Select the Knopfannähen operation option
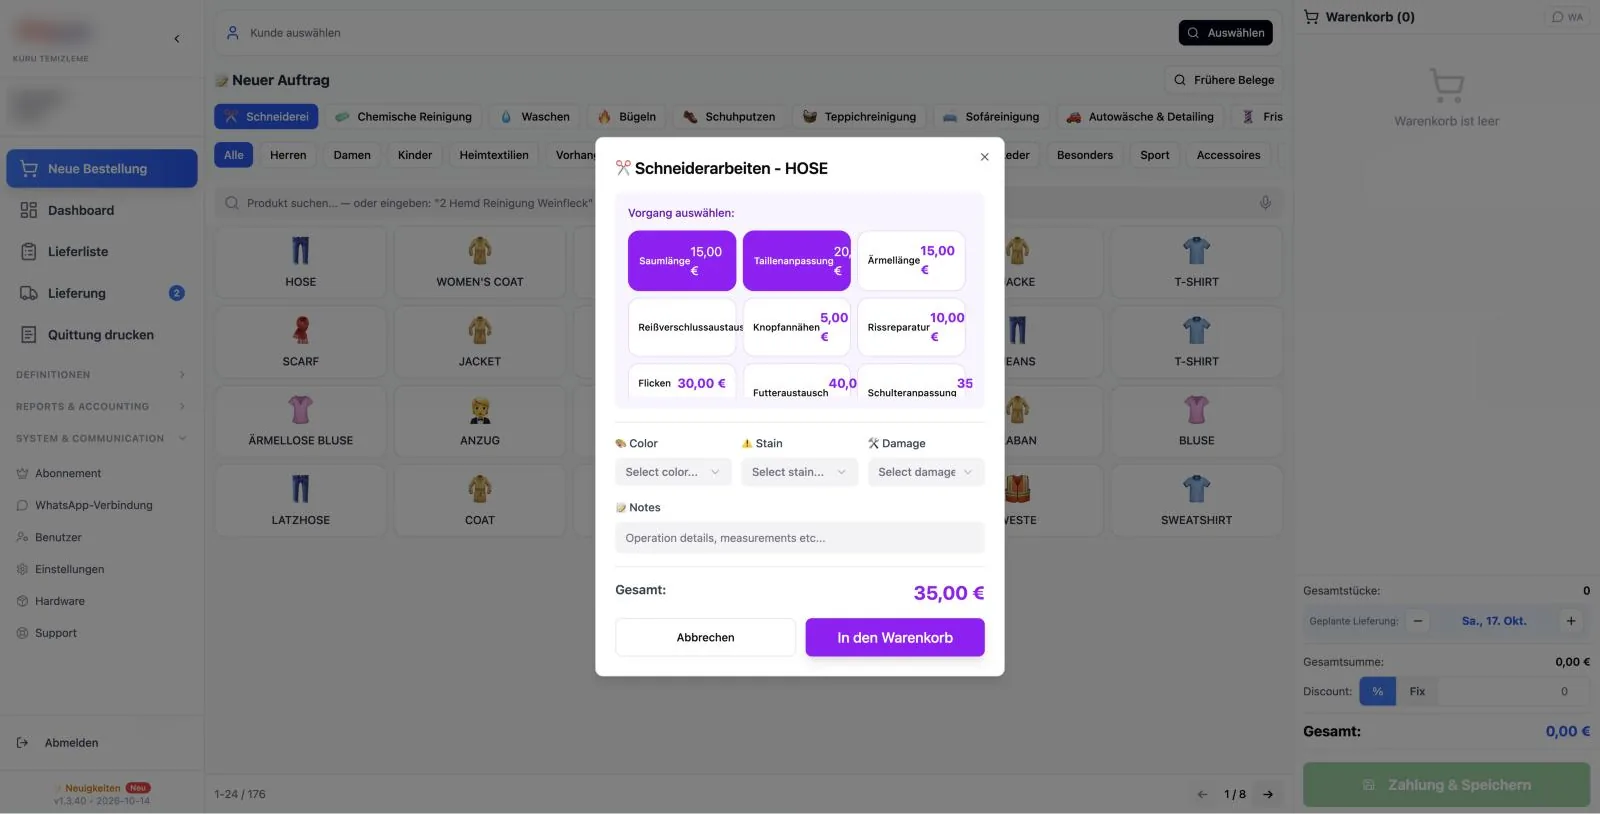The image size is (1600, 814). click(796, 327)
